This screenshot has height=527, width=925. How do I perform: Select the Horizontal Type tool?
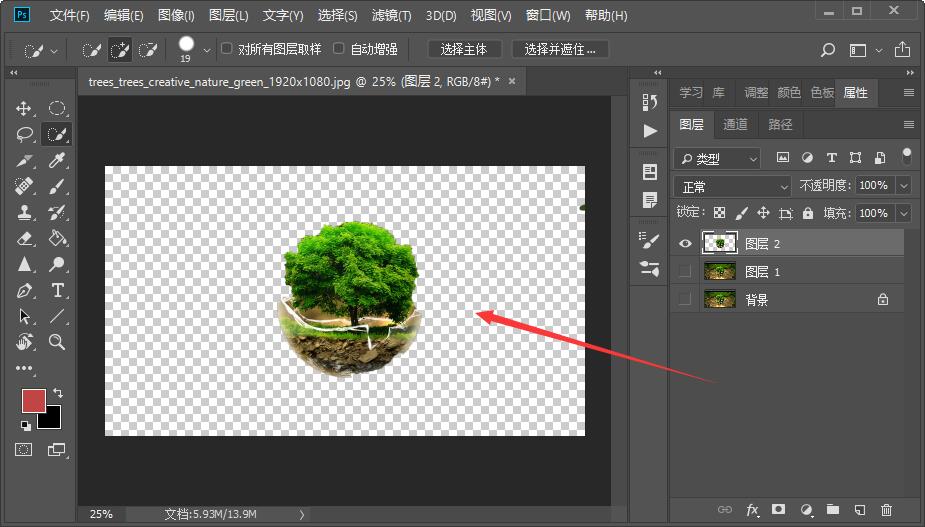coord(57,290)
